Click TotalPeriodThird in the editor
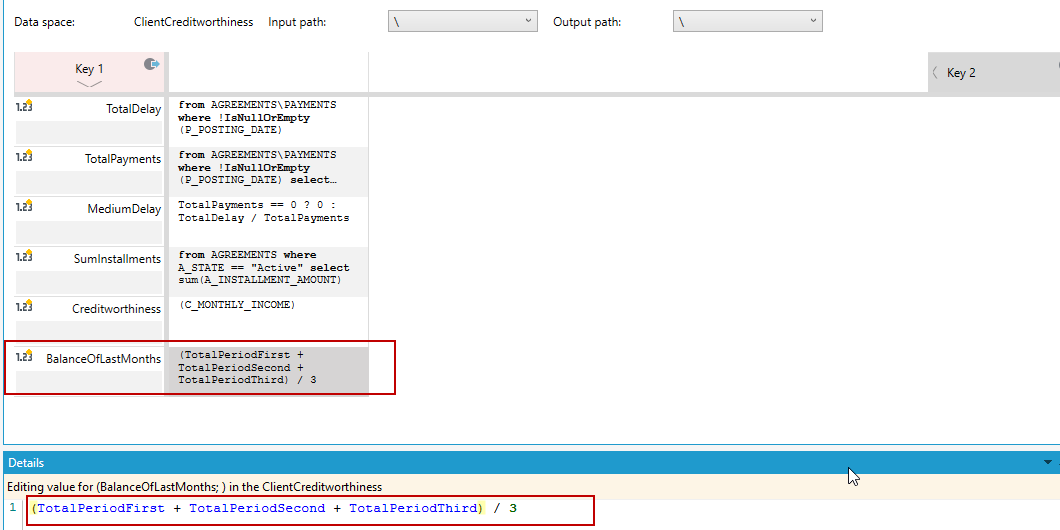 point(414,508)
